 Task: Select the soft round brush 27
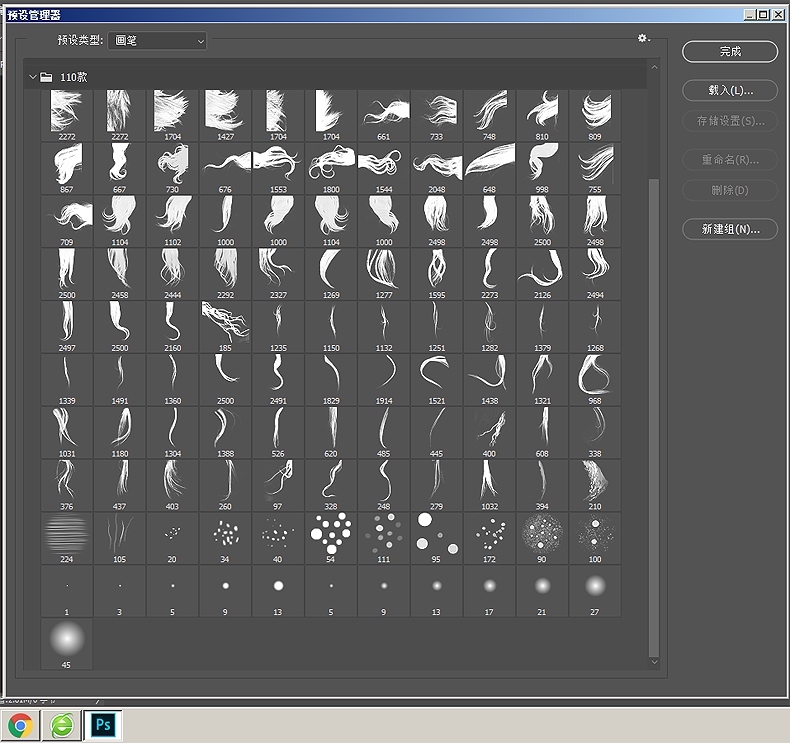click(595, 591)
